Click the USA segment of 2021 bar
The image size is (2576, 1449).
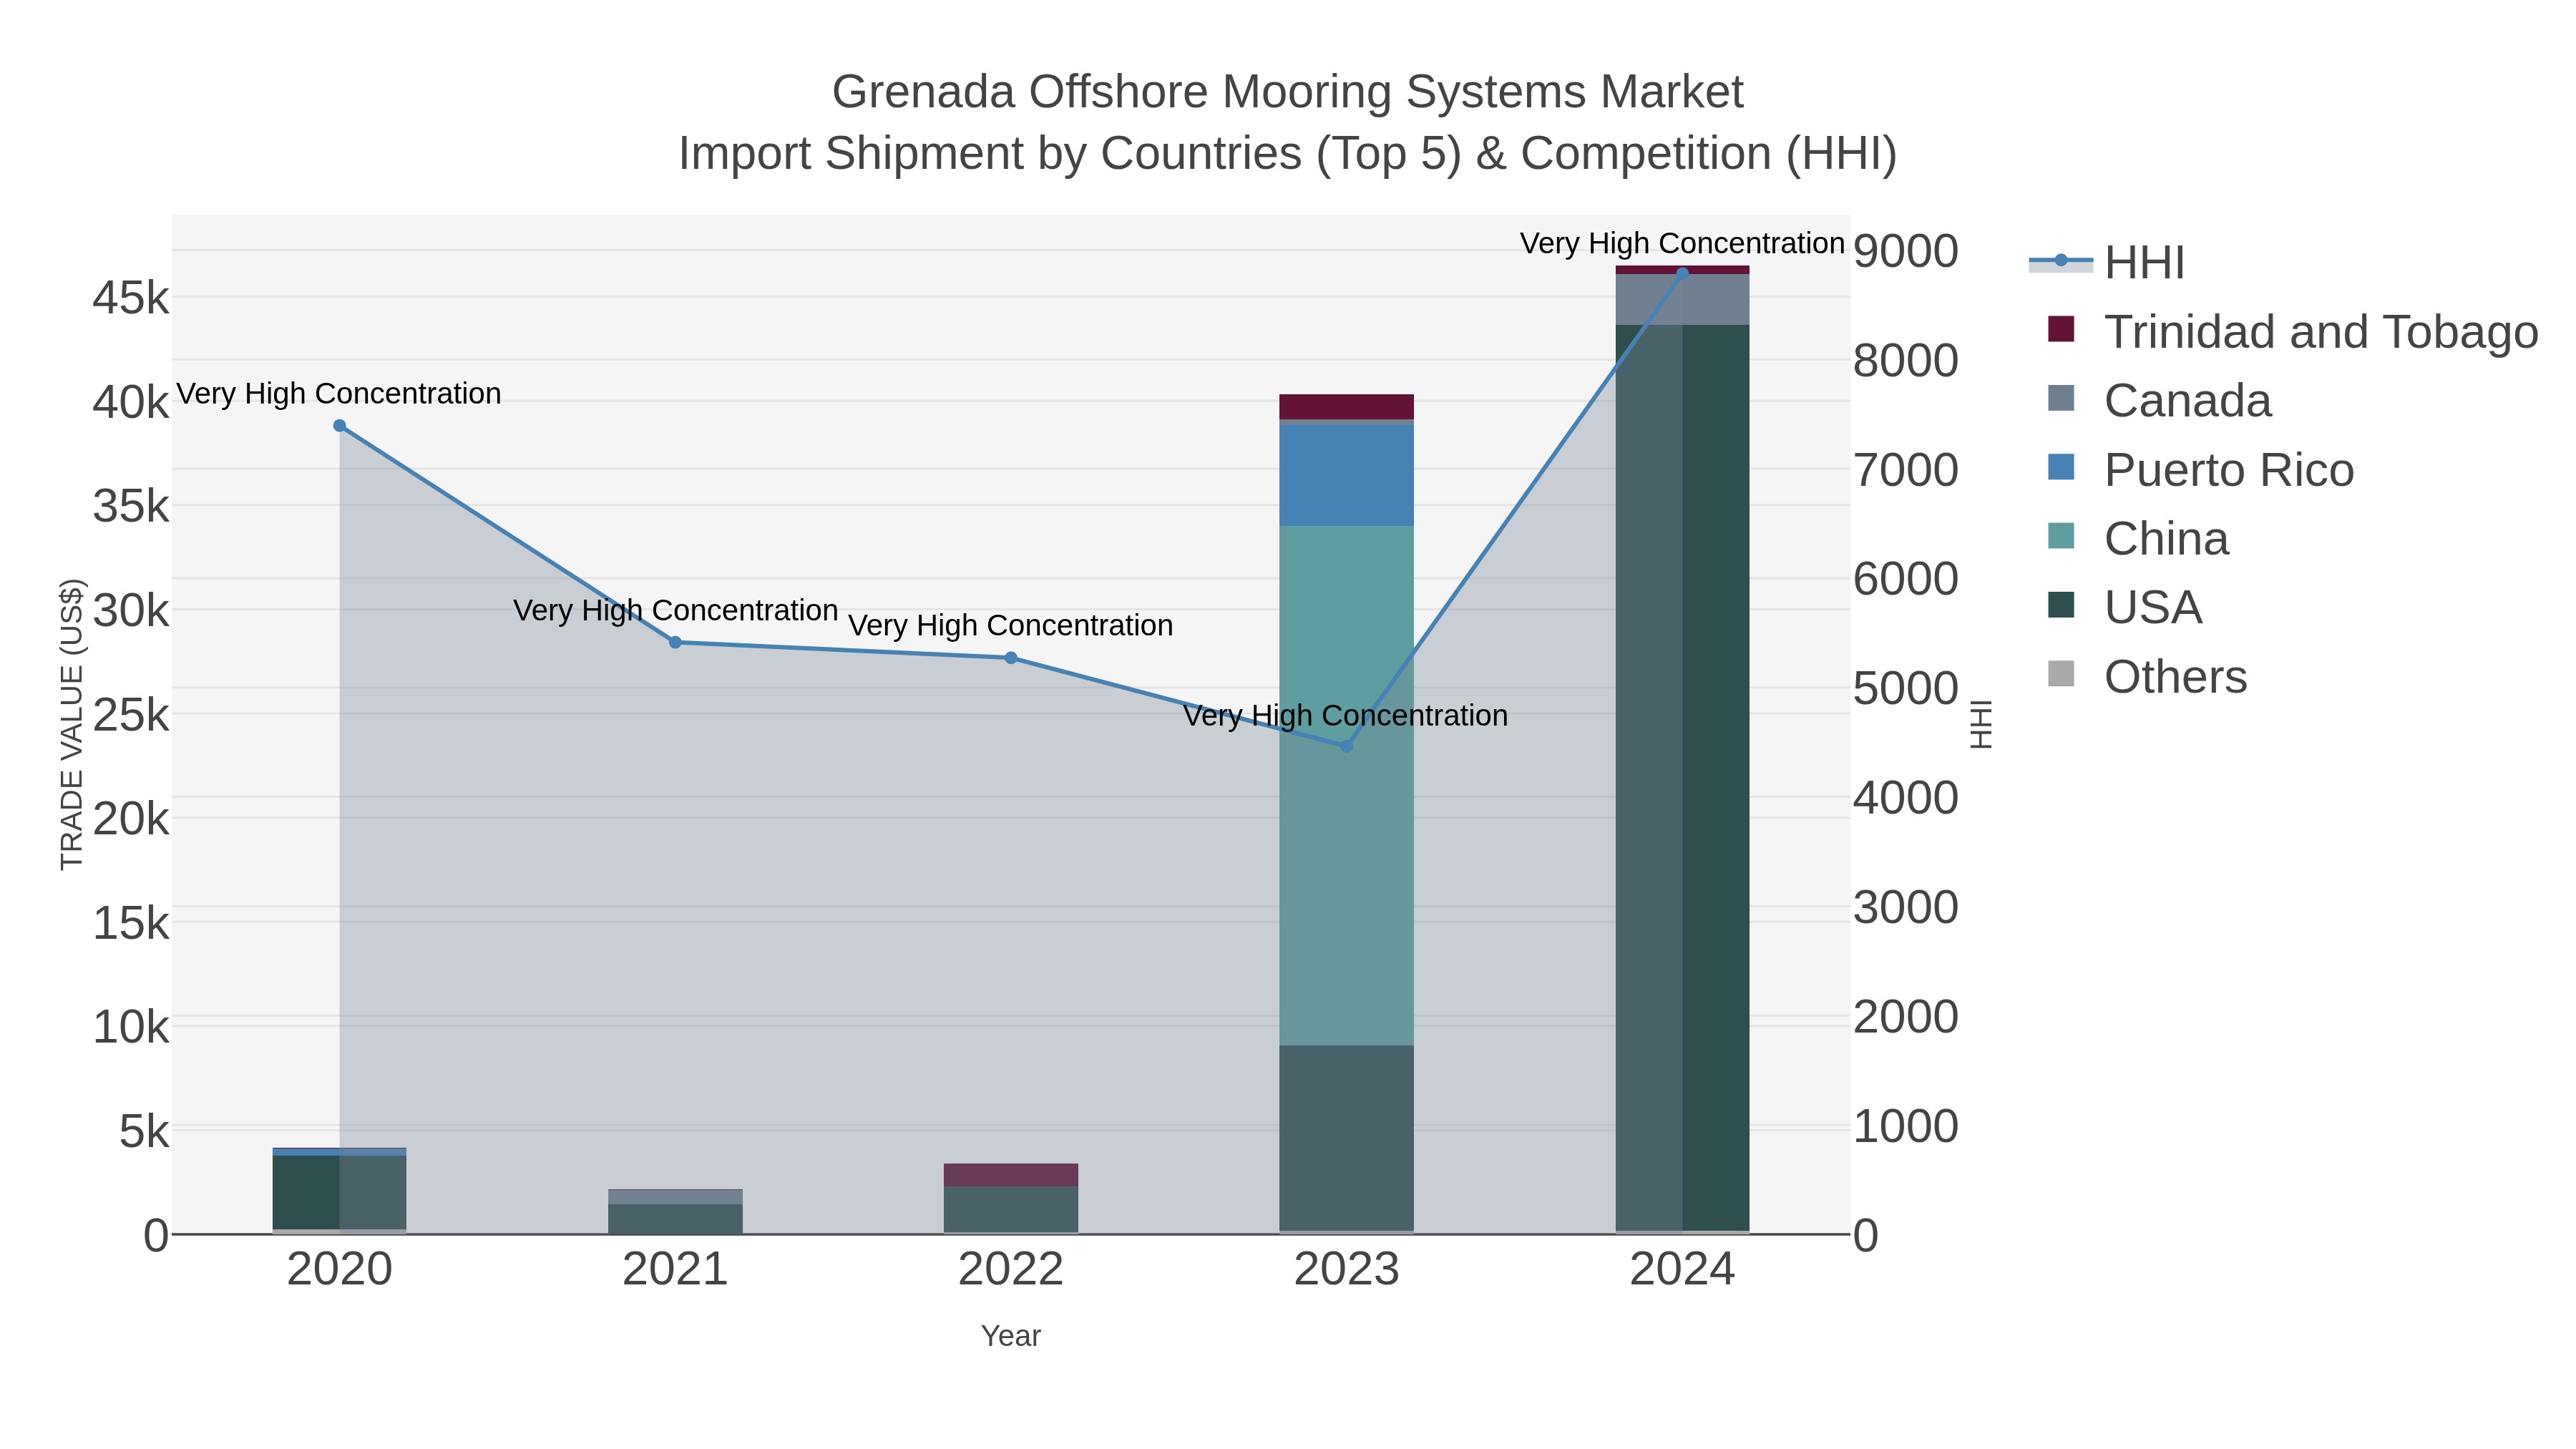[675, 1219]
